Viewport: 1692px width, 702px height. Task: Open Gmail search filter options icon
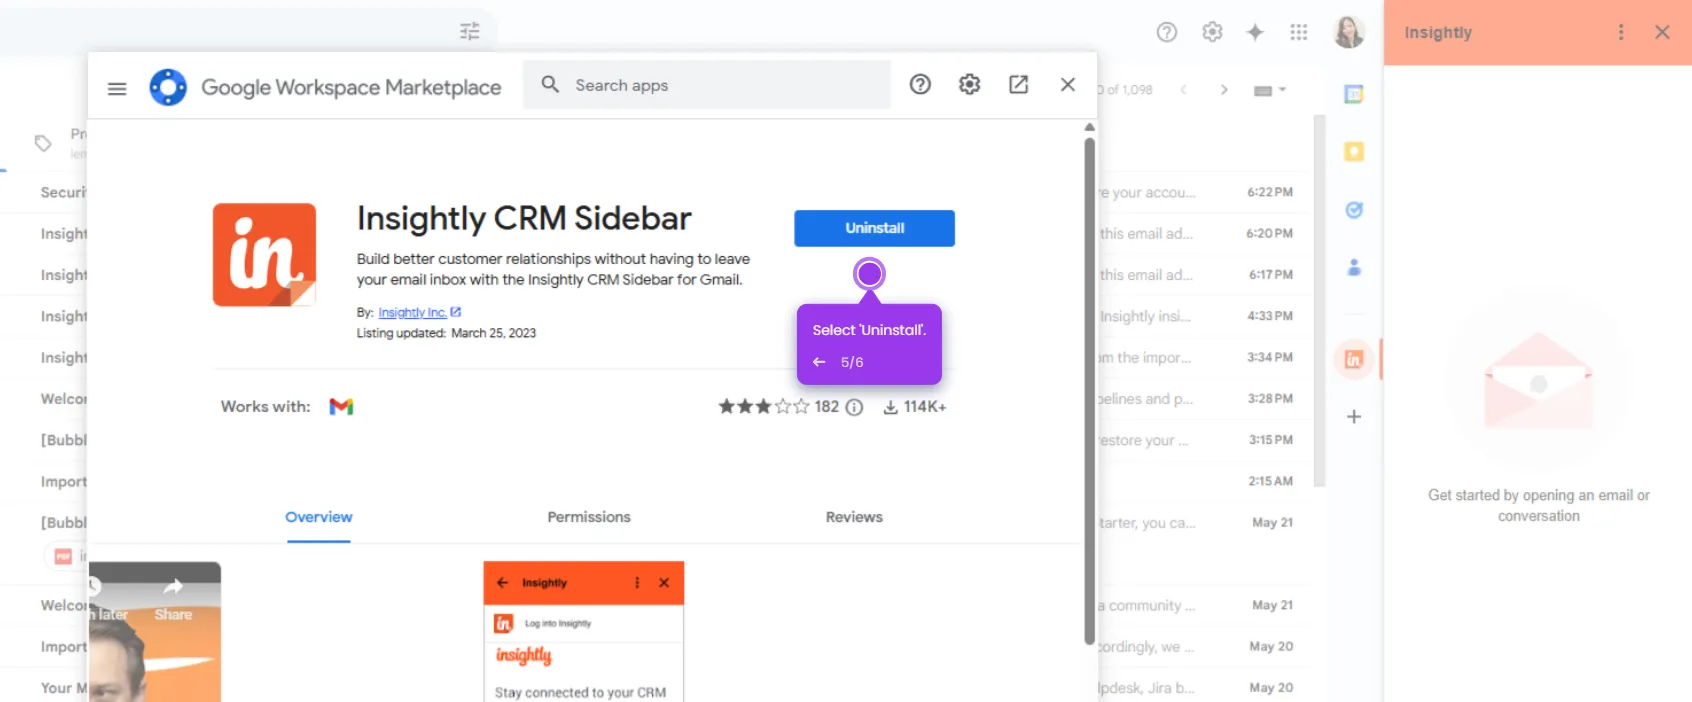coord(470,31)
